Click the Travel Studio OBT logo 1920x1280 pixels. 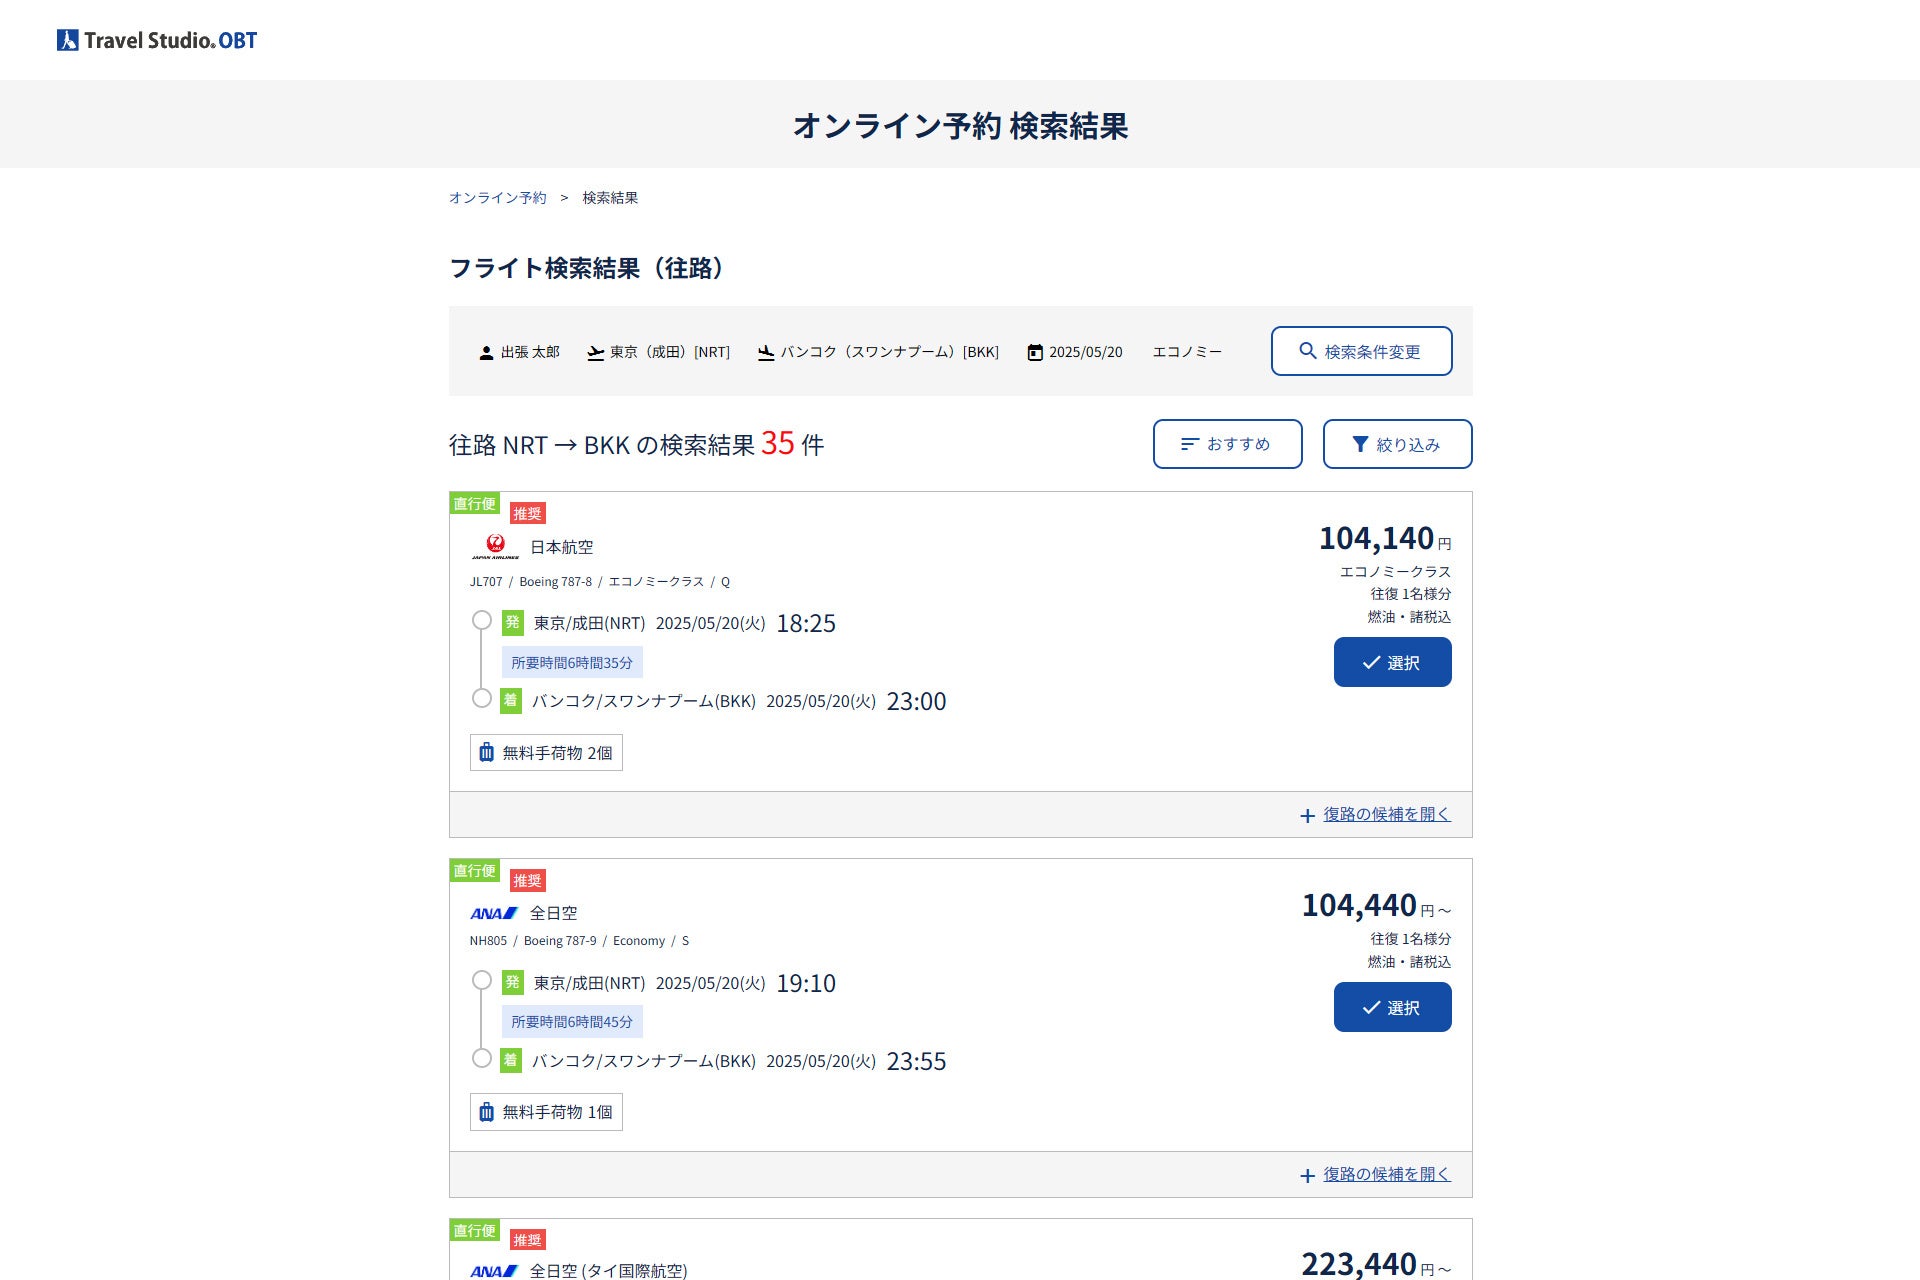click(x=157, y=40)
